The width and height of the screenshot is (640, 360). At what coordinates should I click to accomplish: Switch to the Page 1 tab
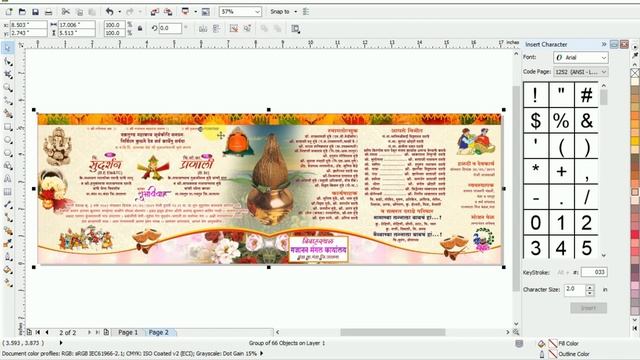[x=128, y=332]
